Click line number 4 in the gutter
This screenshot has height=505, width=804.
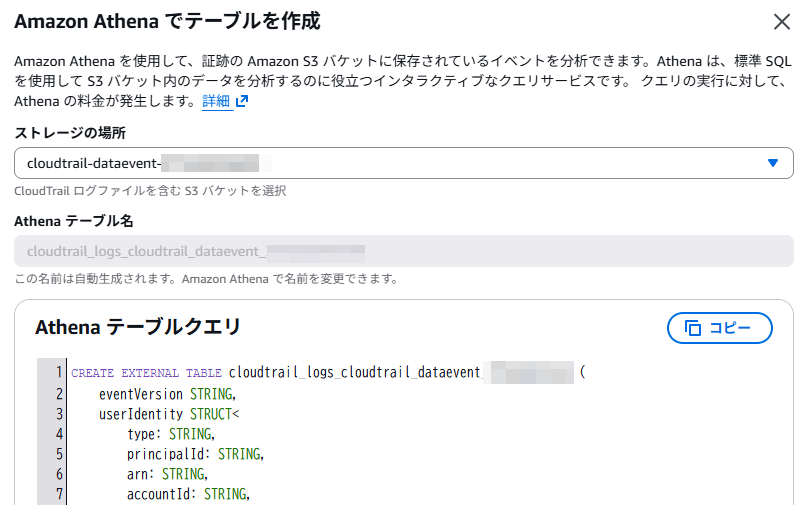(x=59, y=434)
